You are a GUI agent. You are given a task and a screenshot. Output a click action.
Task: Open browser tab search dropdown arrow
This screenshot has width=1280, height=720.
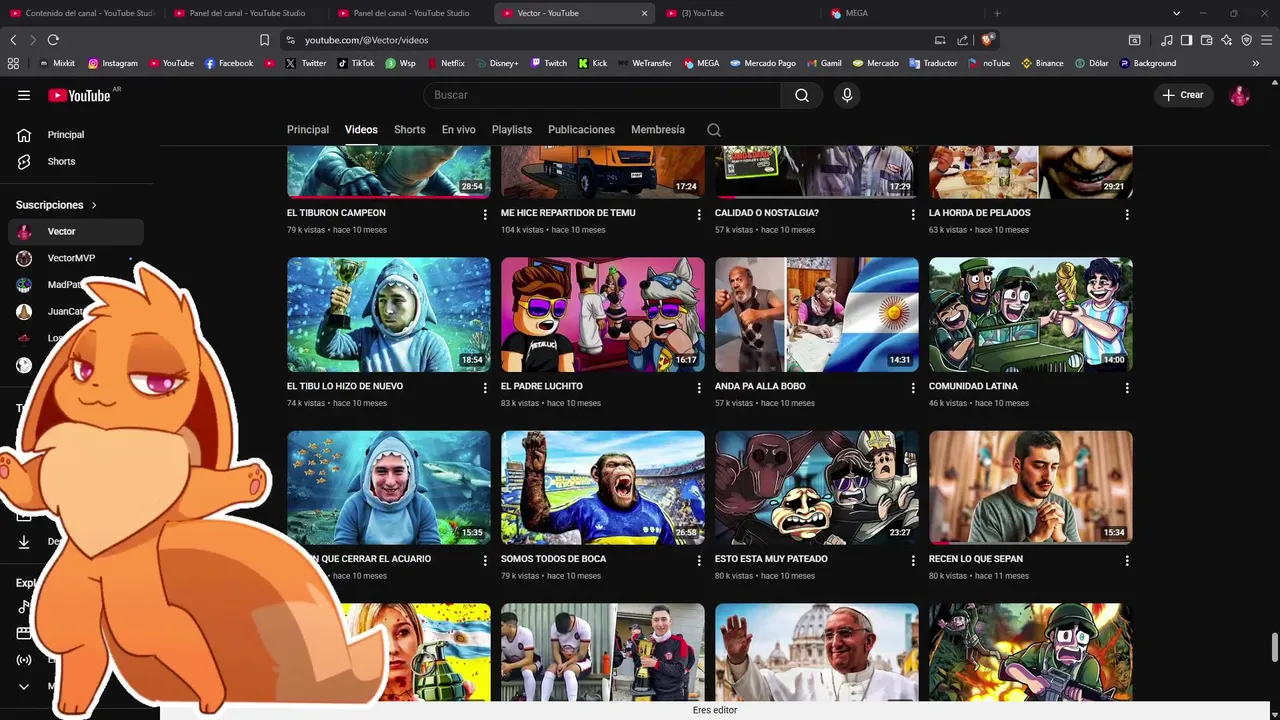click(1176, 13)
